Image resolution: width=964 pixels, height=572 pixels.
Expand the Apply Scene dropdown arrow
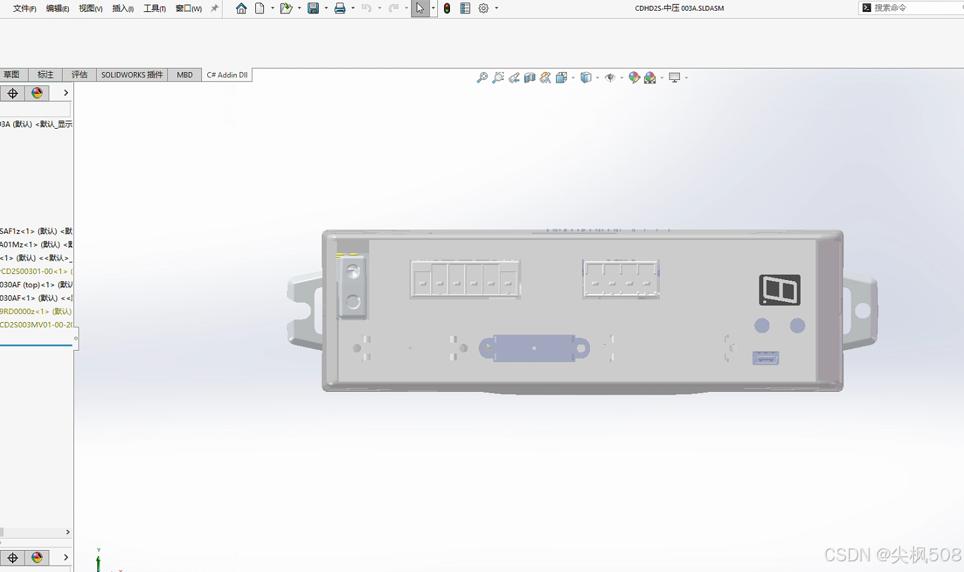point(662,77)
